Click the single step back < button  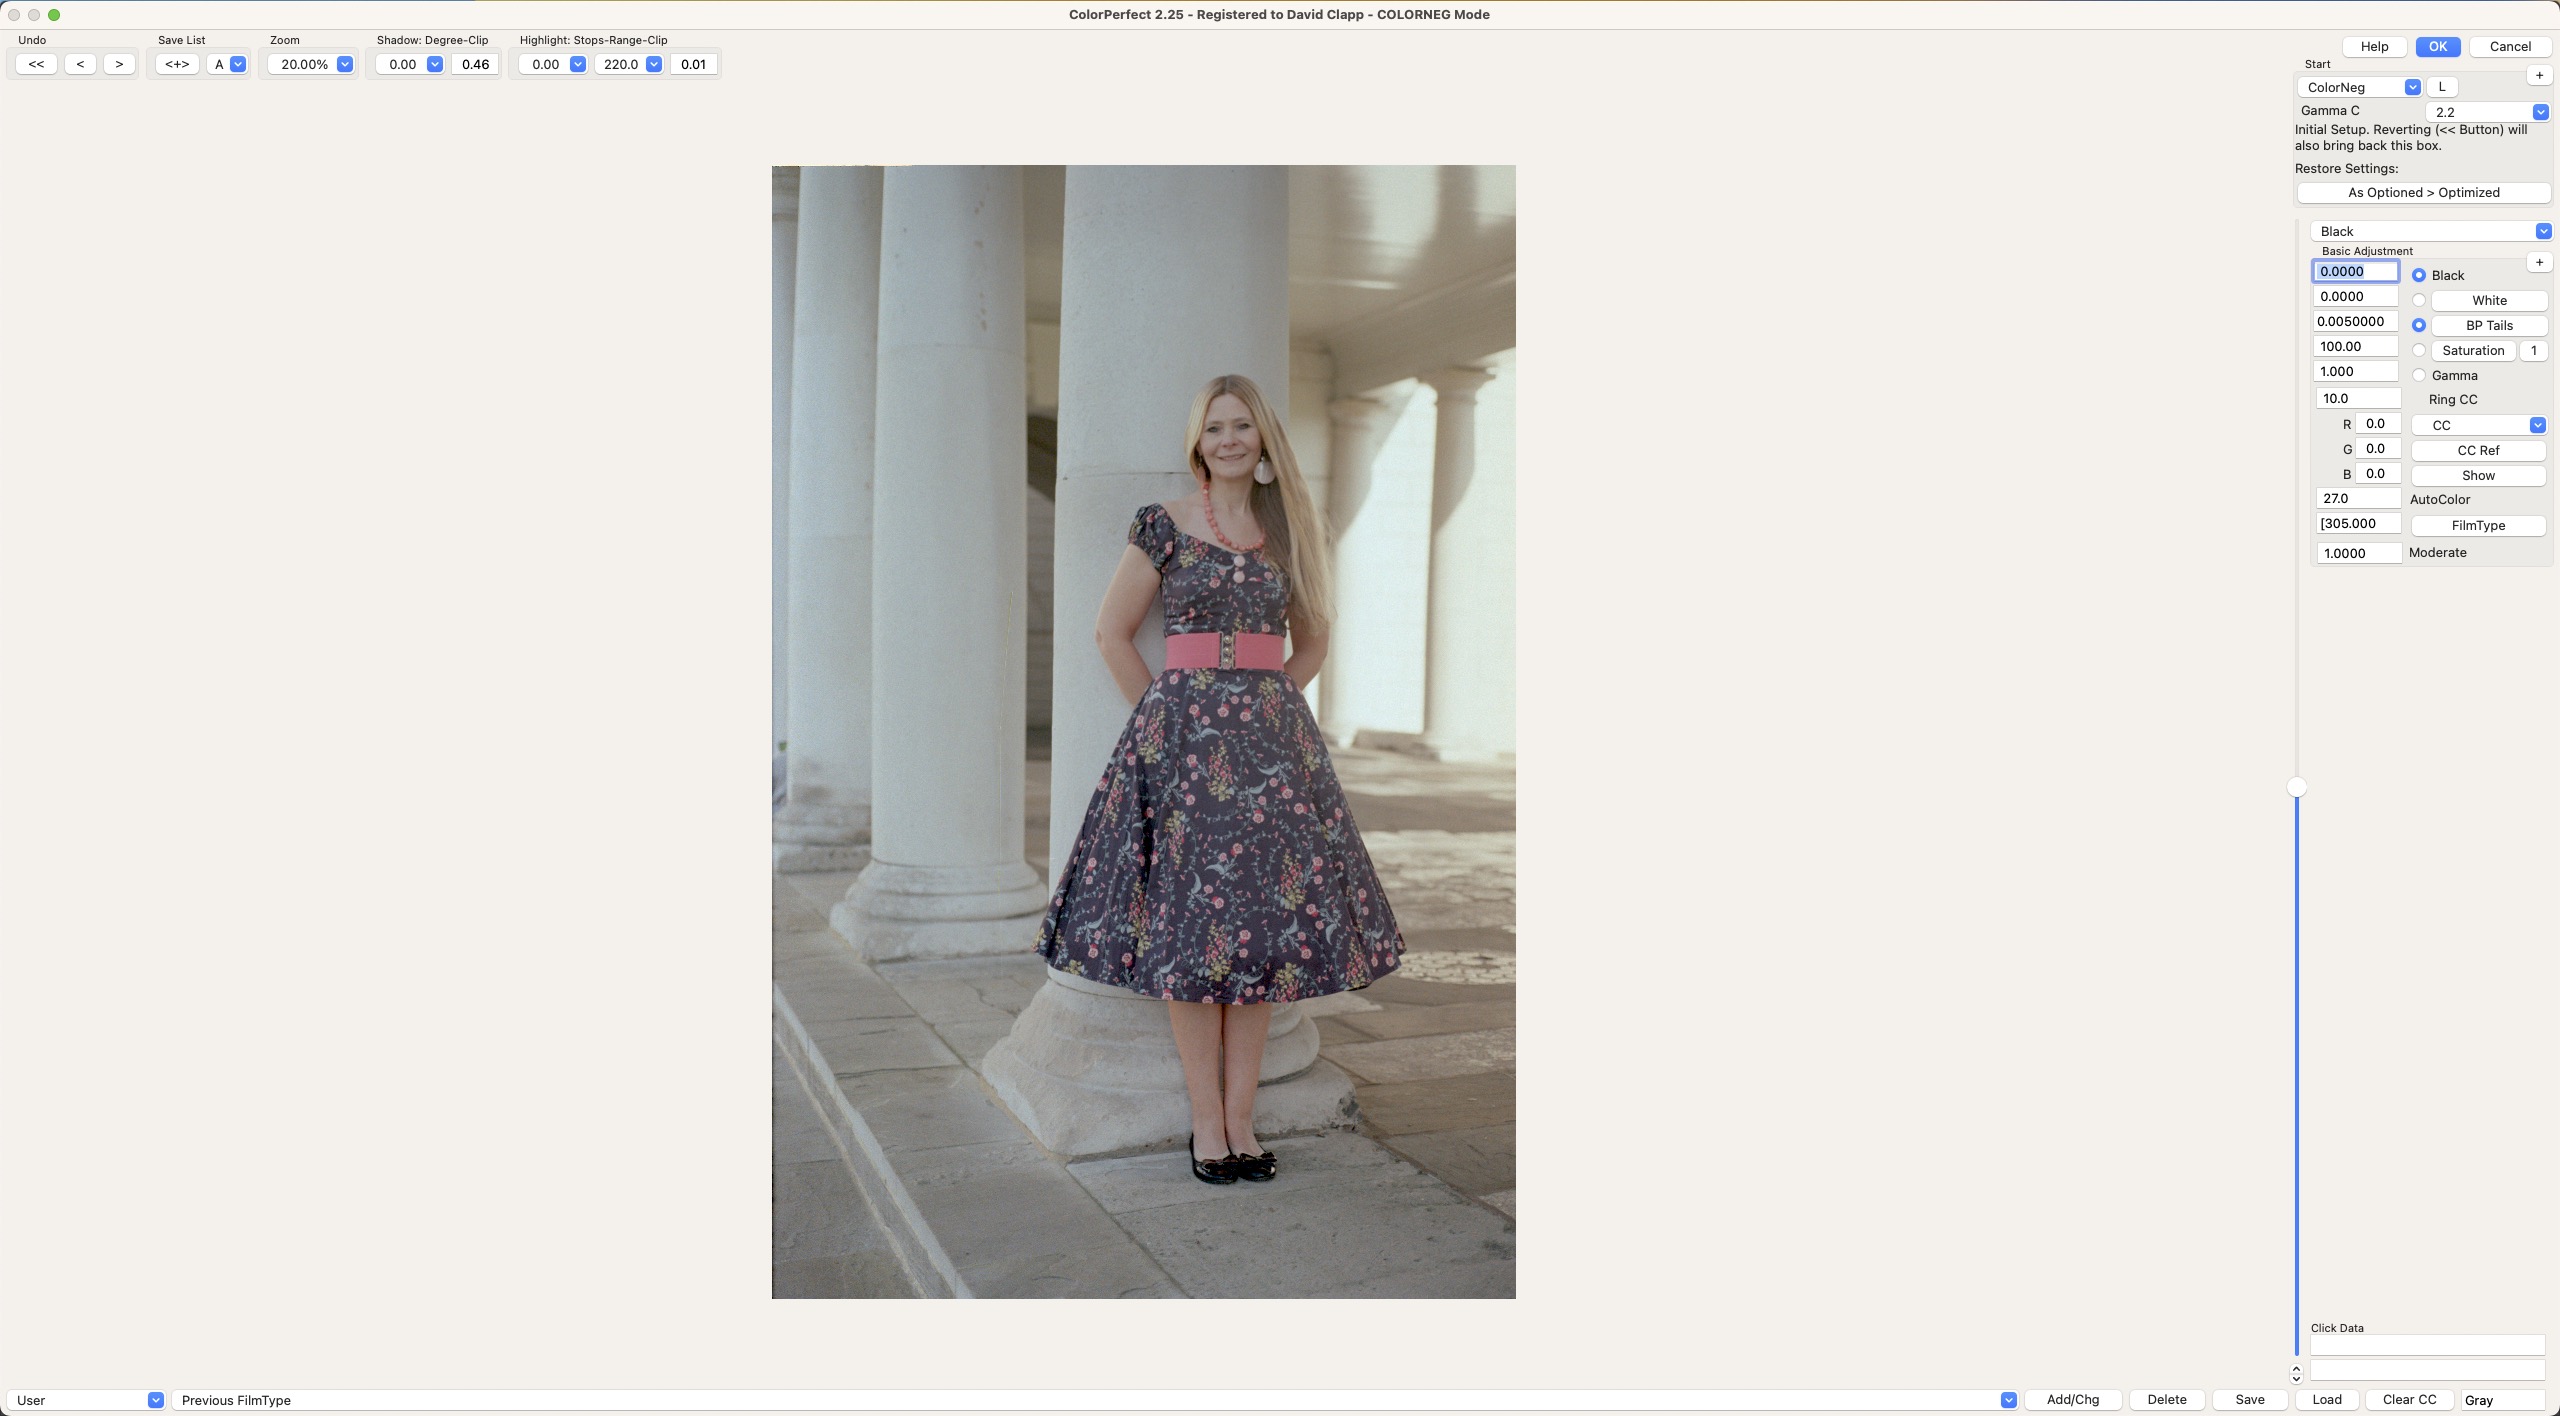80,64
